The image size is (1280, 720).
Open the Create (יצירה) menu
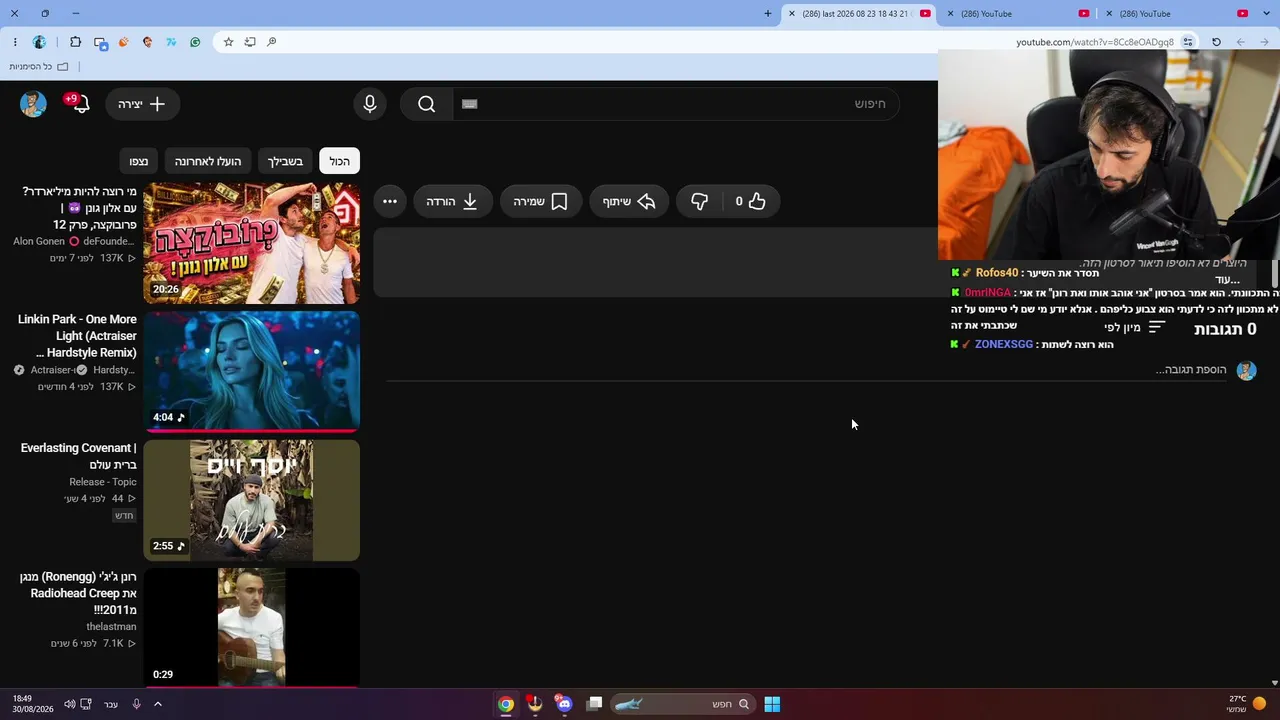point(142,104)
